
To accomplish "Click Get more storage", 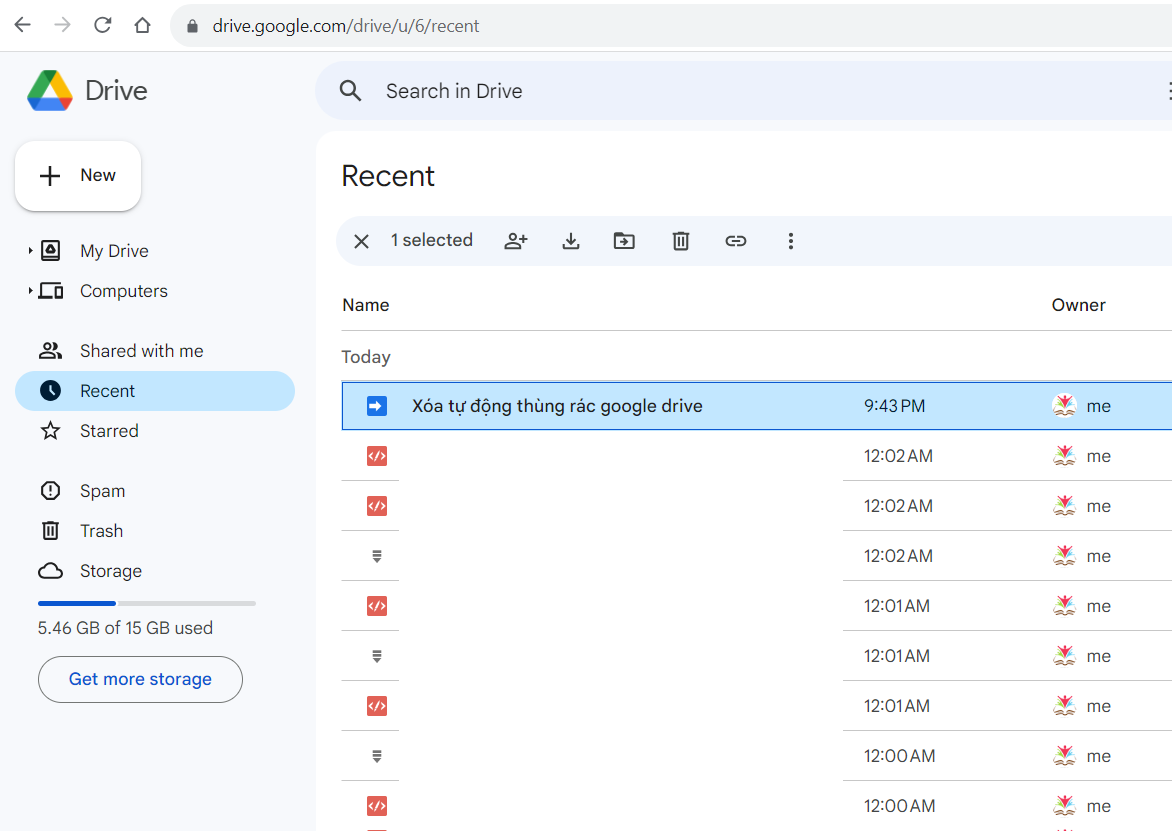I will 141,679.
